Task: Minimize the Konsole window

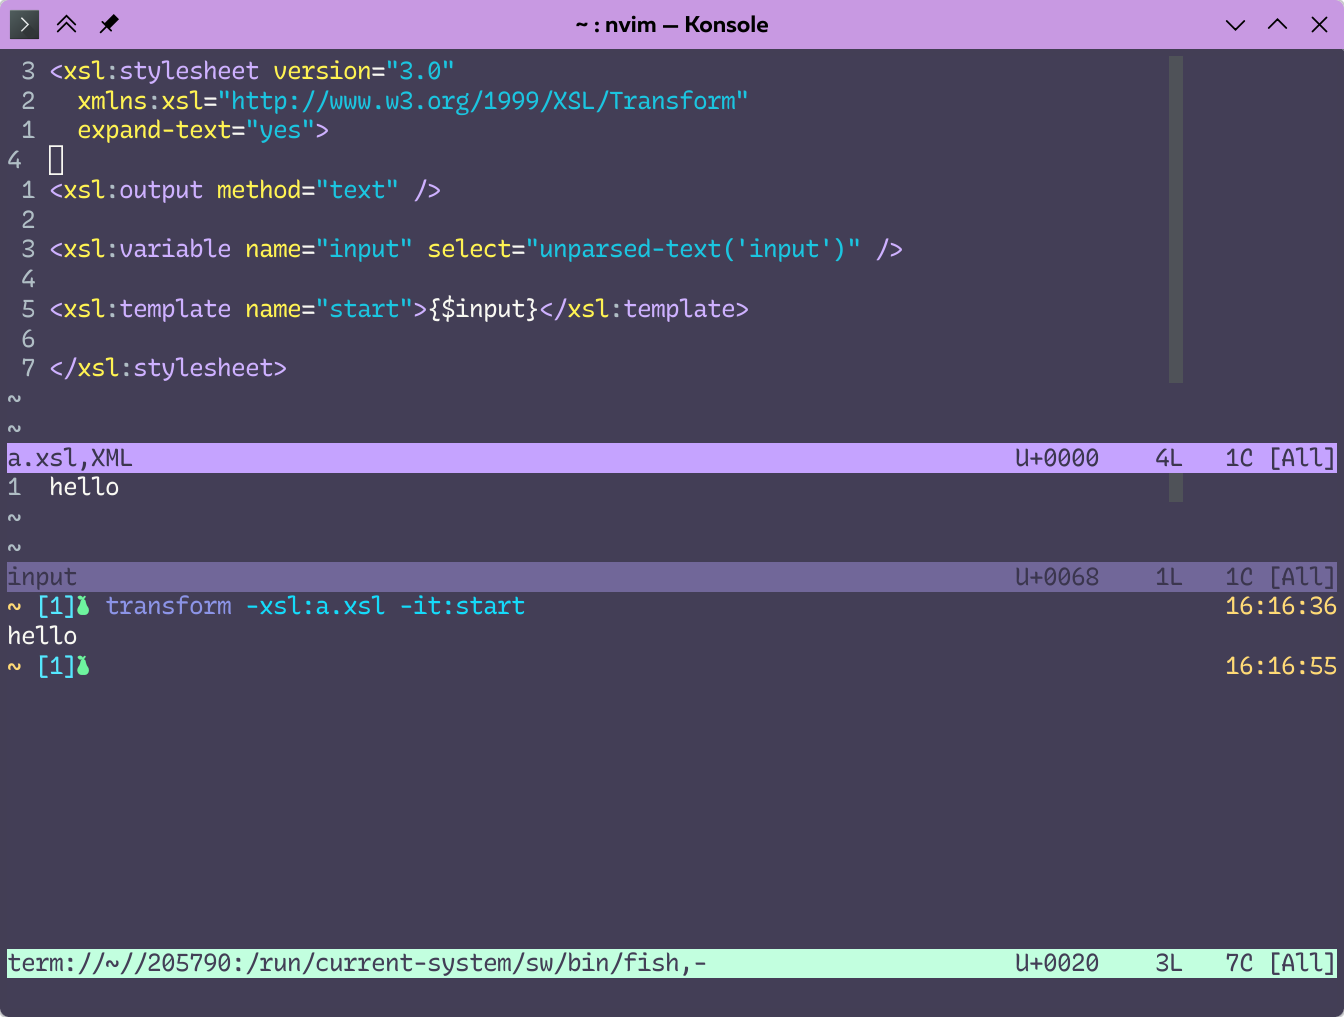Action: 1235,25
